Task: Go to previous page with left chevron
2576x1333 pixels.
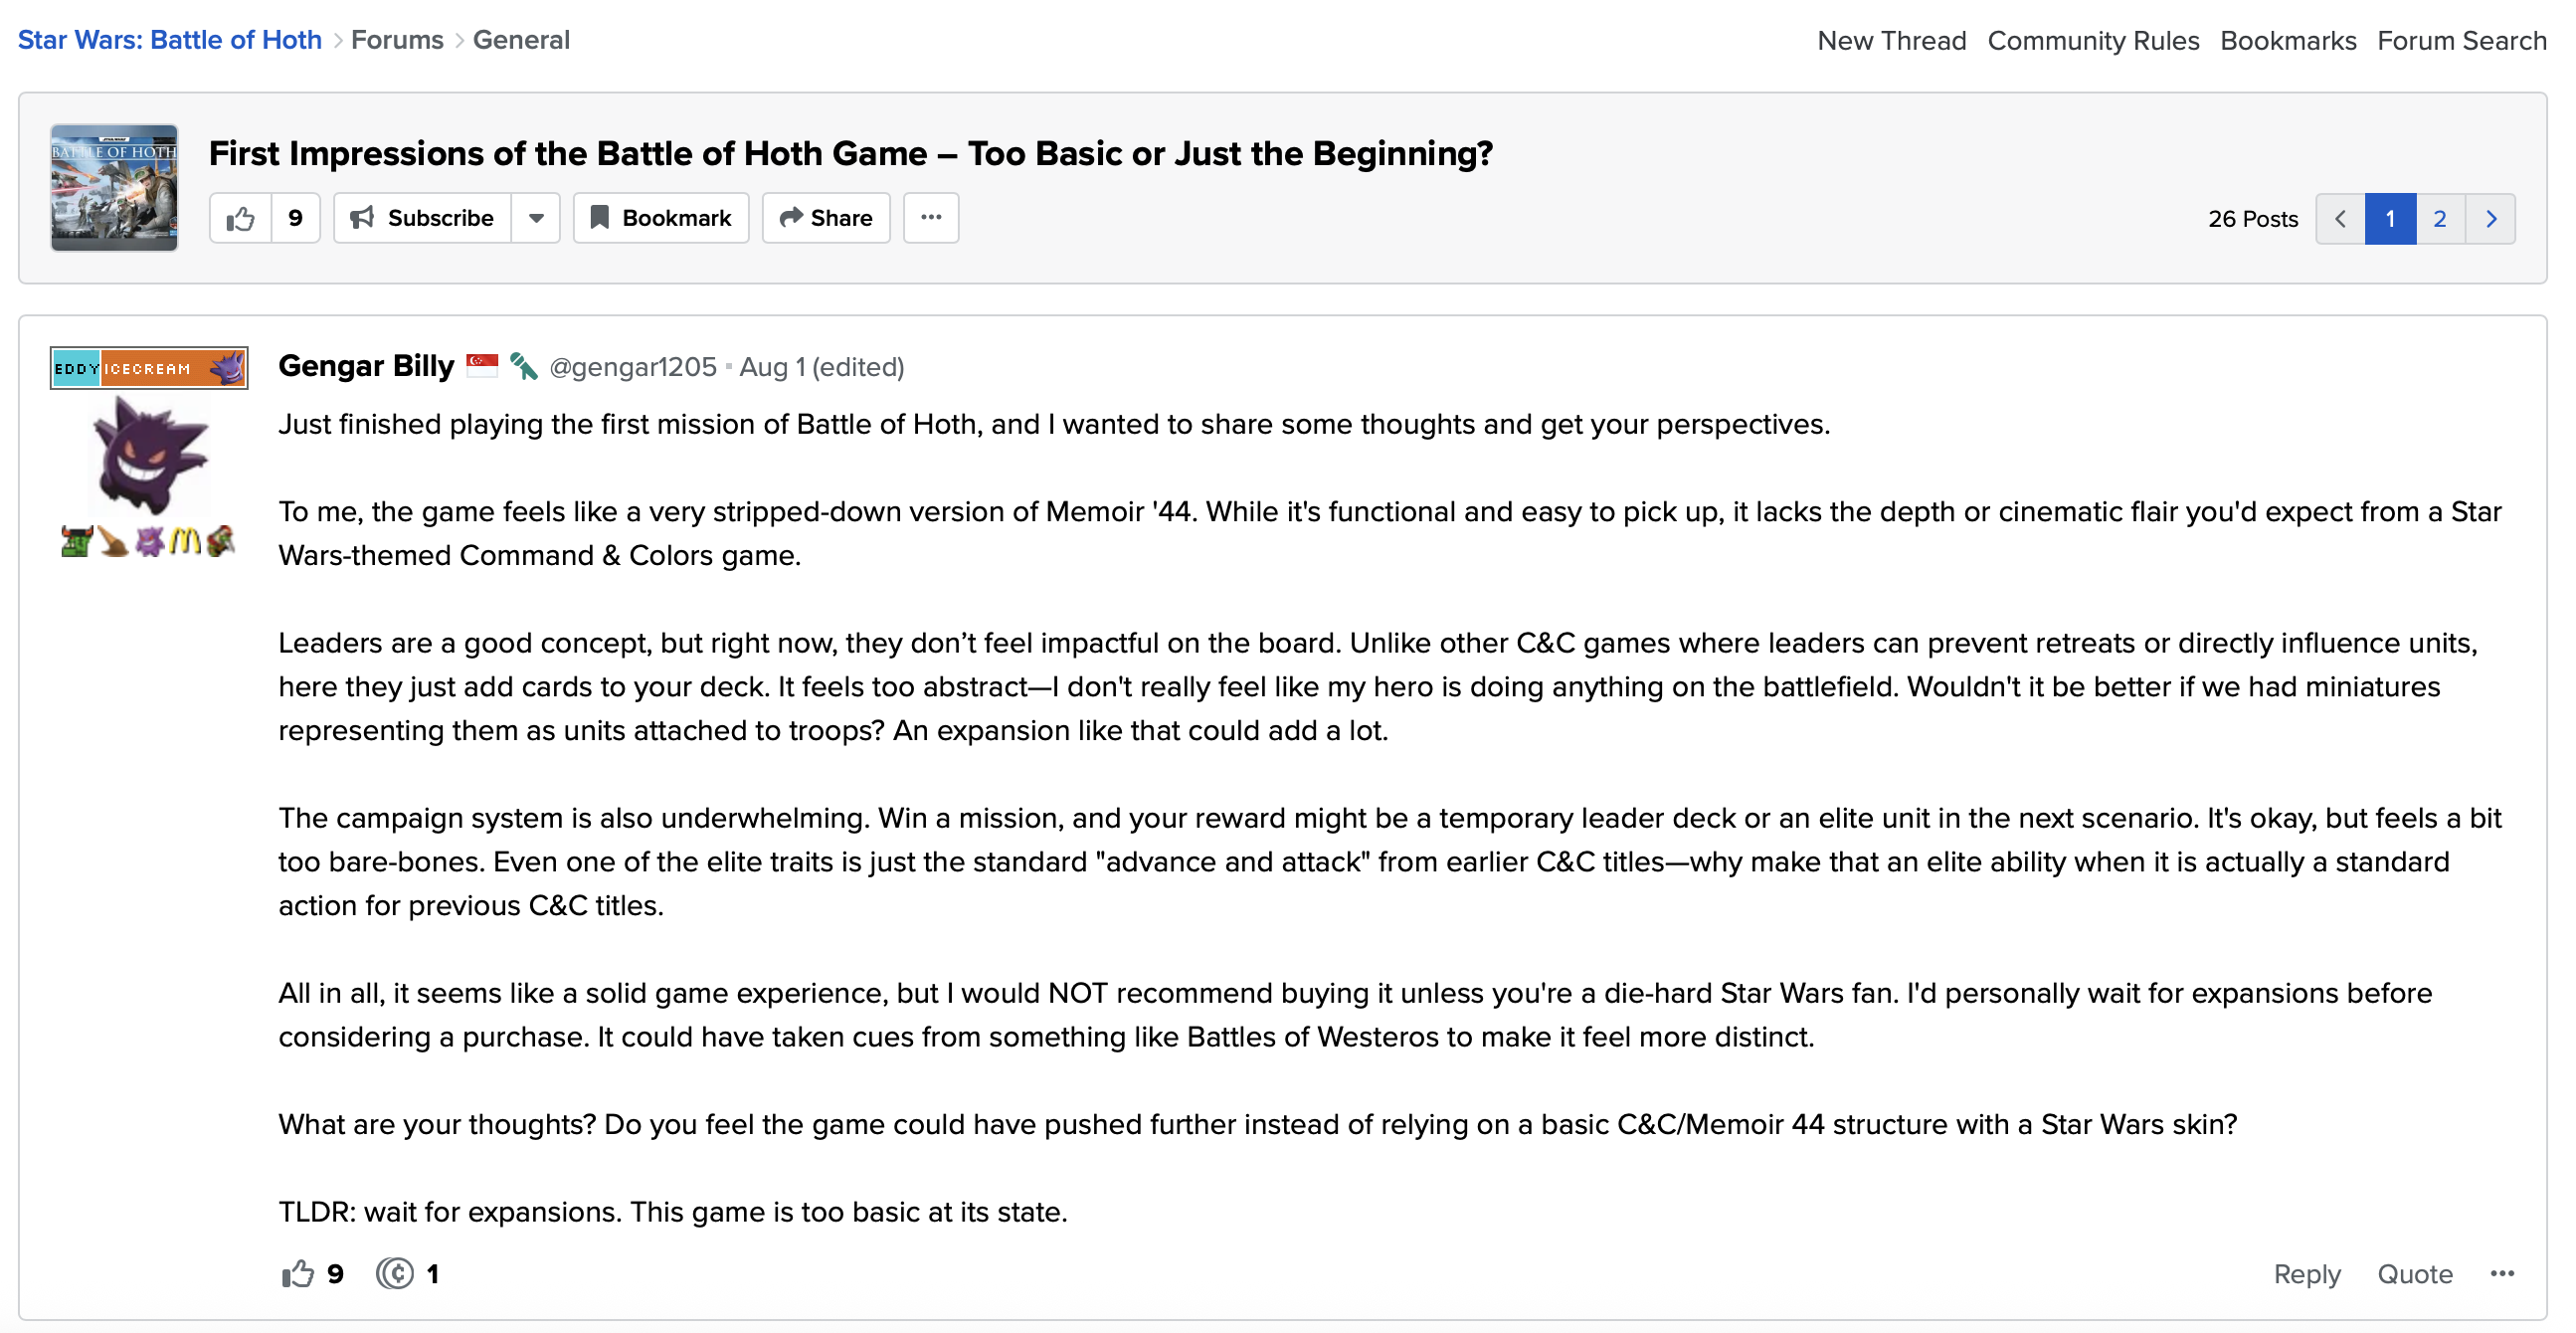Action: tap(2340, 219)
